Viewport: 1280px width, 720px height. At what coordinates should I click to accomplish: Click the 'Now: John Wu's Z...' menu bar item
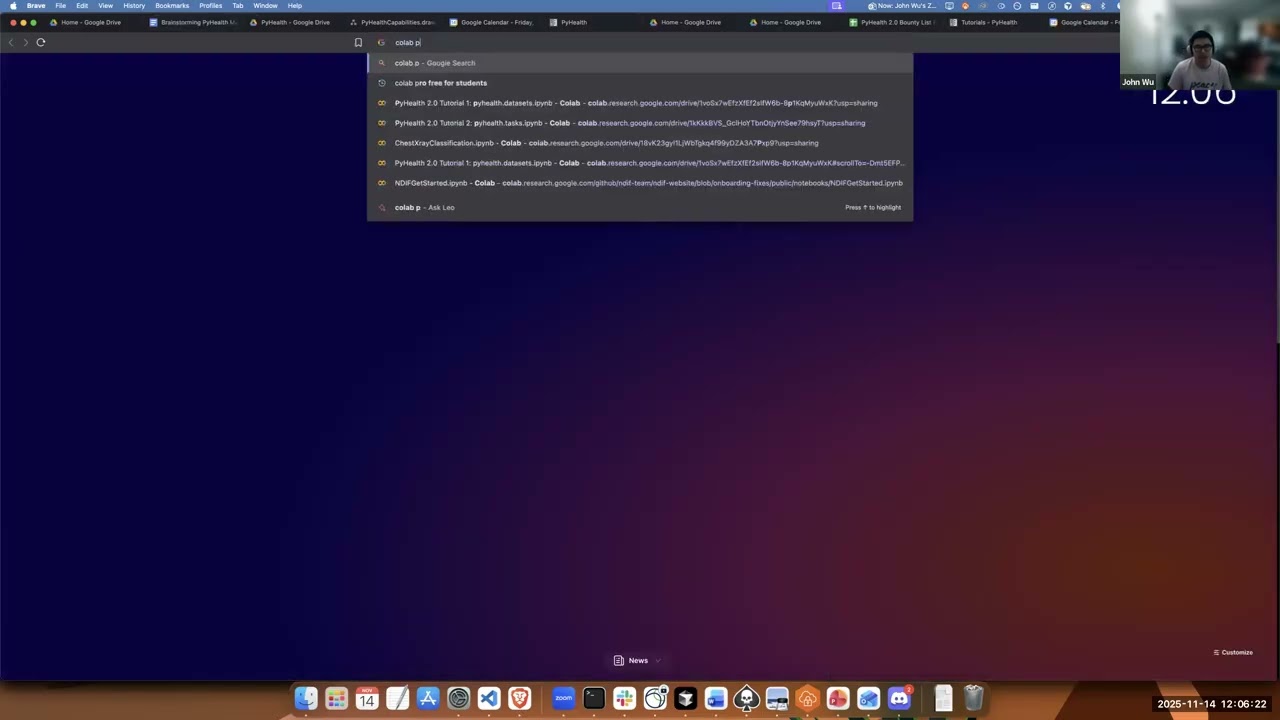903,5
